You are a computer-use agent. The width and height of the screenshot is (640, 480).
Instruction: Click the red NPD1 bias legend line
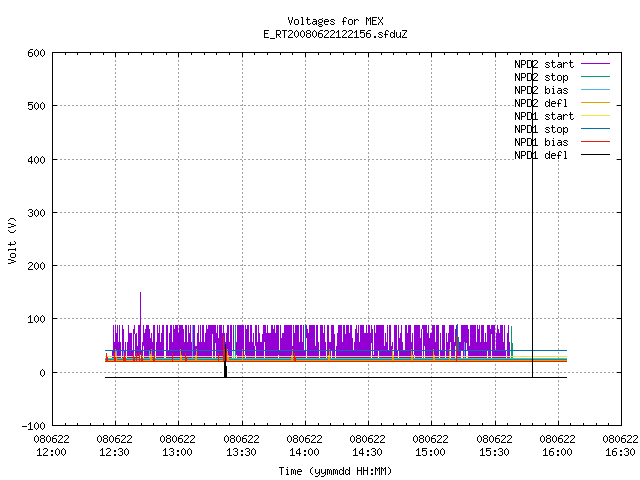(596, 142)
